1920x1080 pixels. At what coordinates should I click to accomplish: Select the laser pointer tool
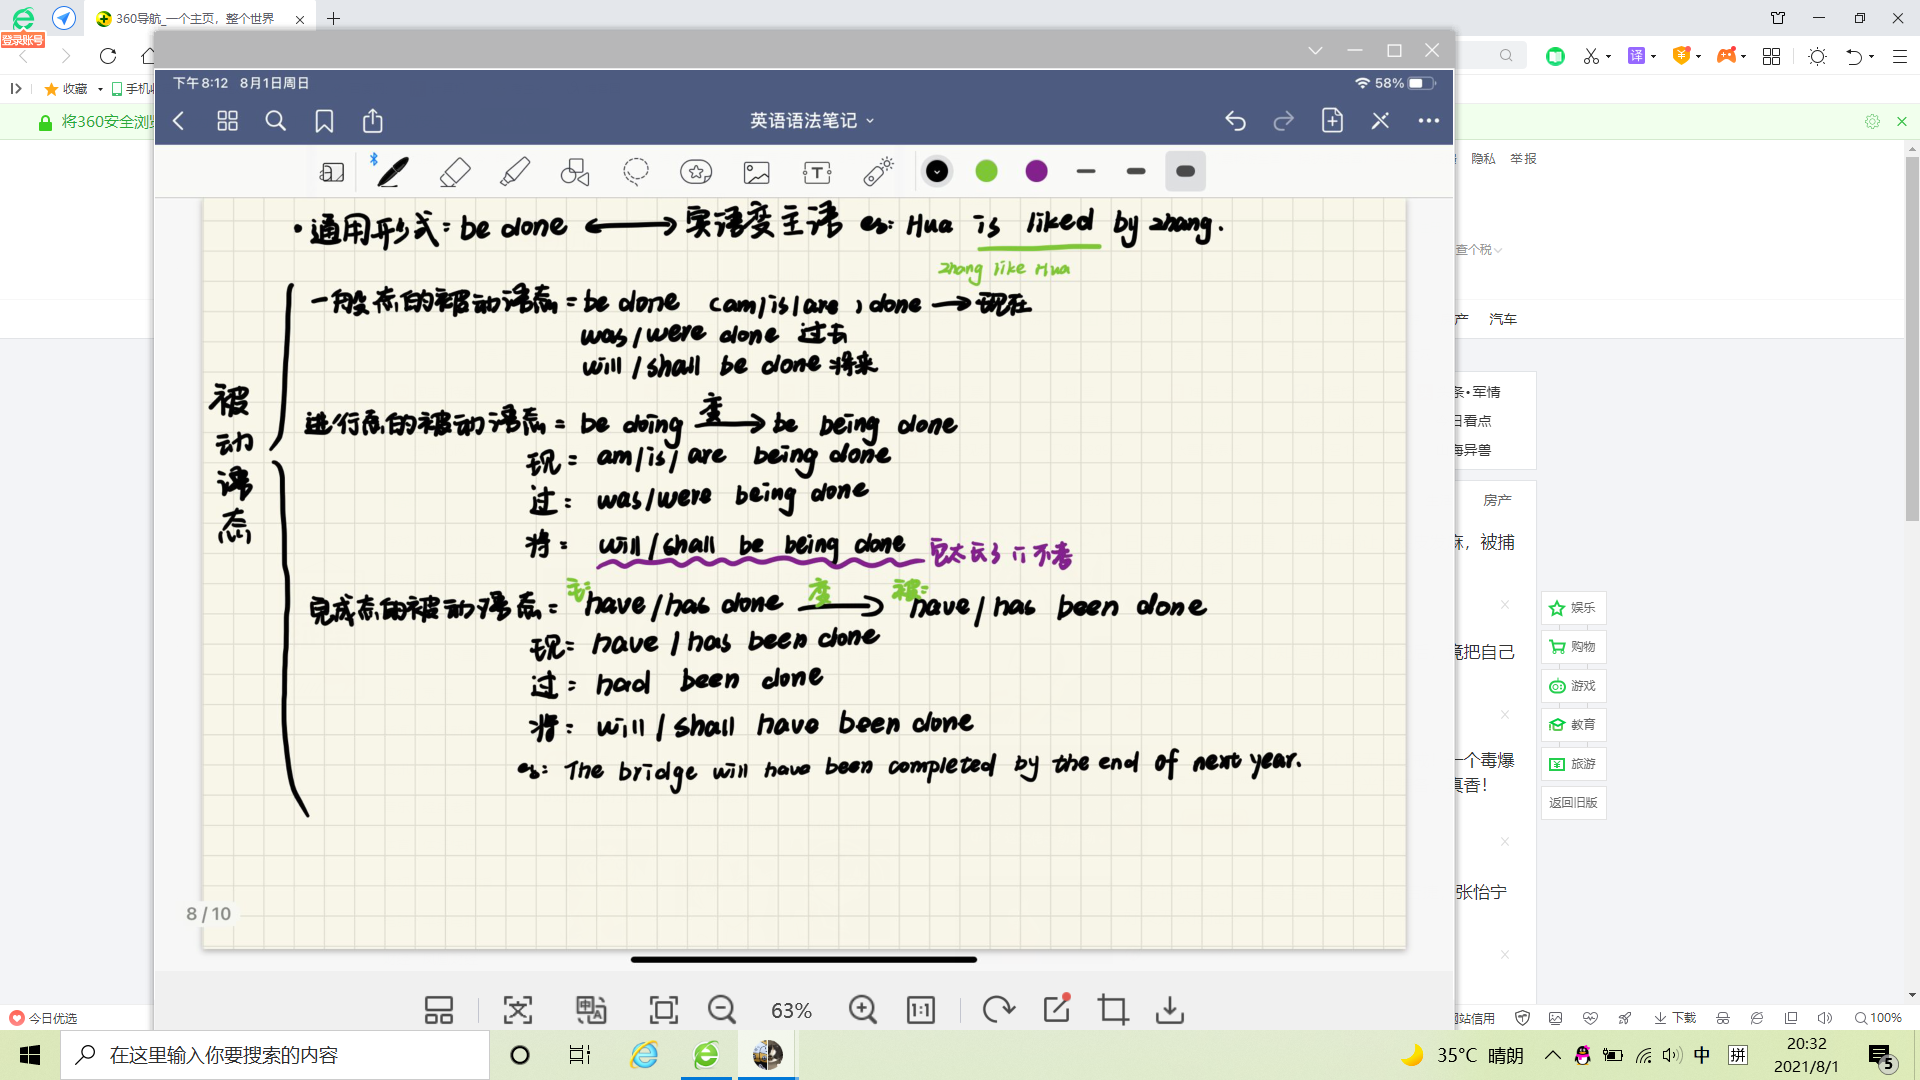878,172
